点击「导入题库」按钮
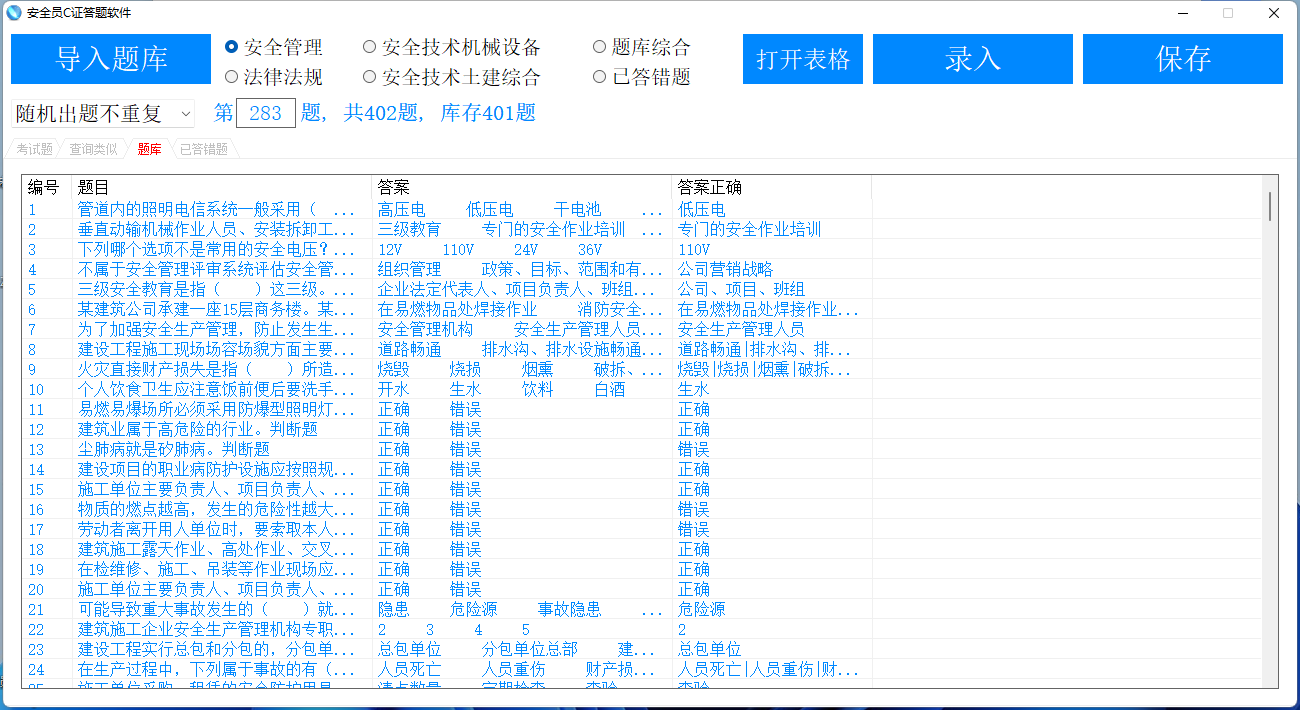The image size is (1300, 710). coord(110,59)
